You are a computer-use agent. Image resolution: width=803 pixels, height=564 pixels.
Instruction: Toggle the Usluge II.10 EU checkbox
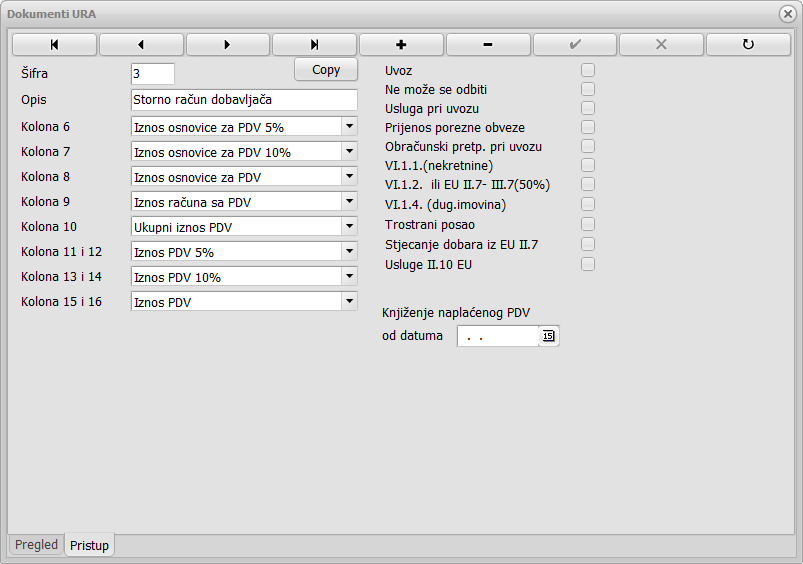tap(588, 264)
